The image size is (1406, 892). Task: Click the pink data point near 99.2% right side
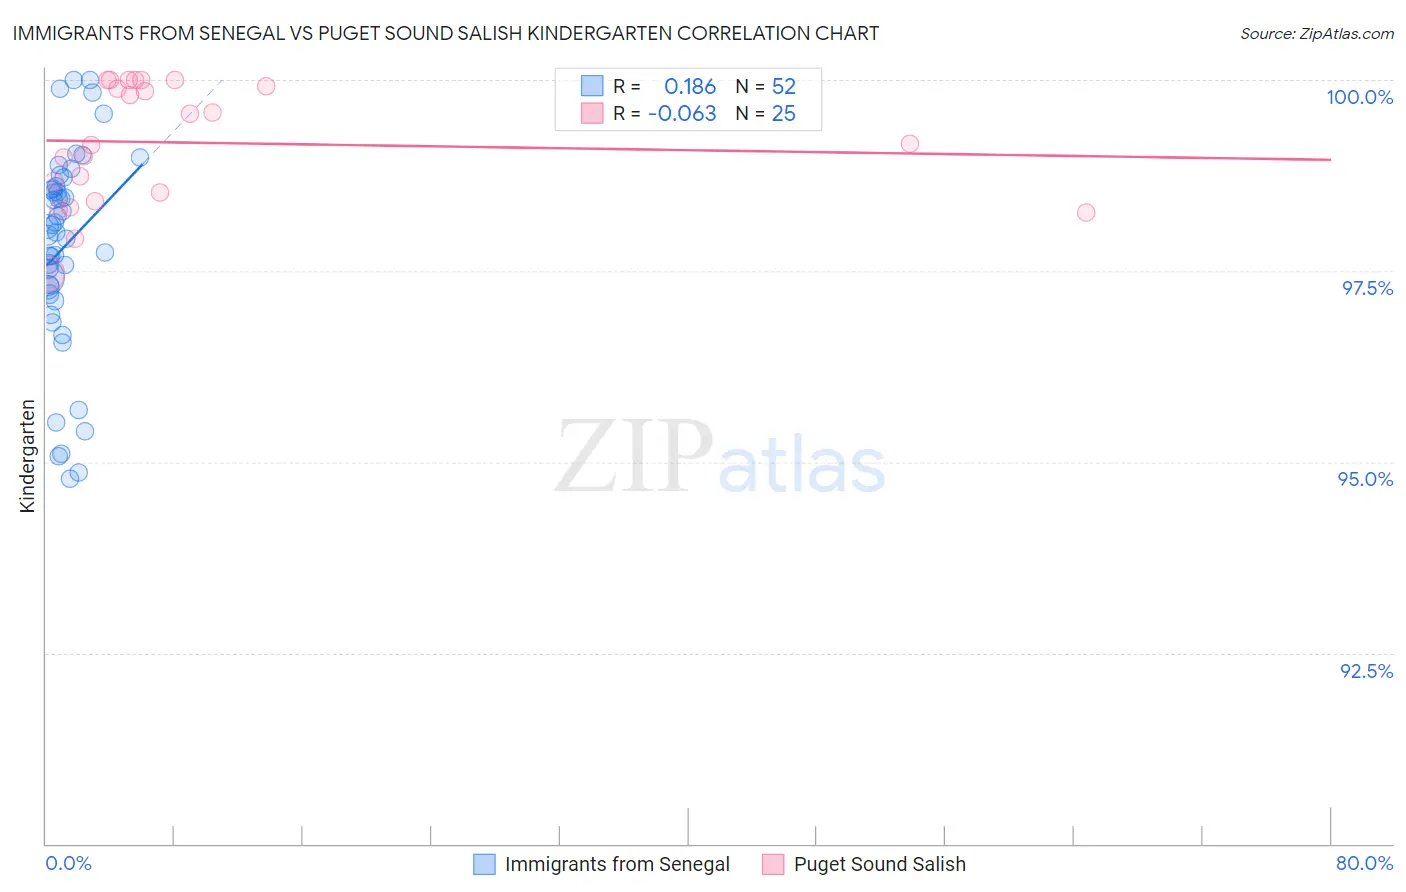pyautogui.click(x=910, y=144)
